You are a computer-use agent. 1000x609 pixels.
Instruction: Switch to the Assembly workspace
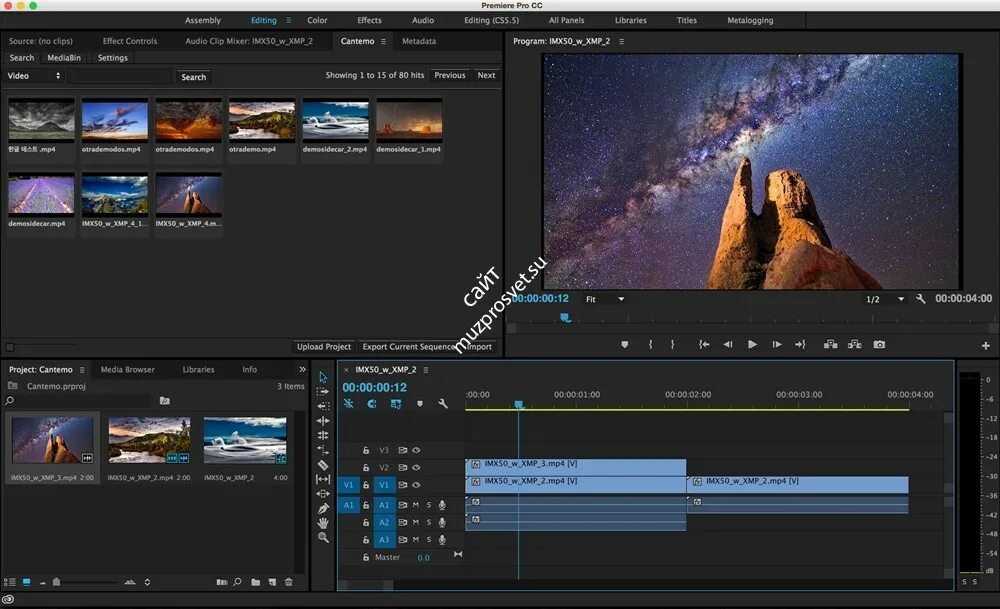click(x=203, y=20)
